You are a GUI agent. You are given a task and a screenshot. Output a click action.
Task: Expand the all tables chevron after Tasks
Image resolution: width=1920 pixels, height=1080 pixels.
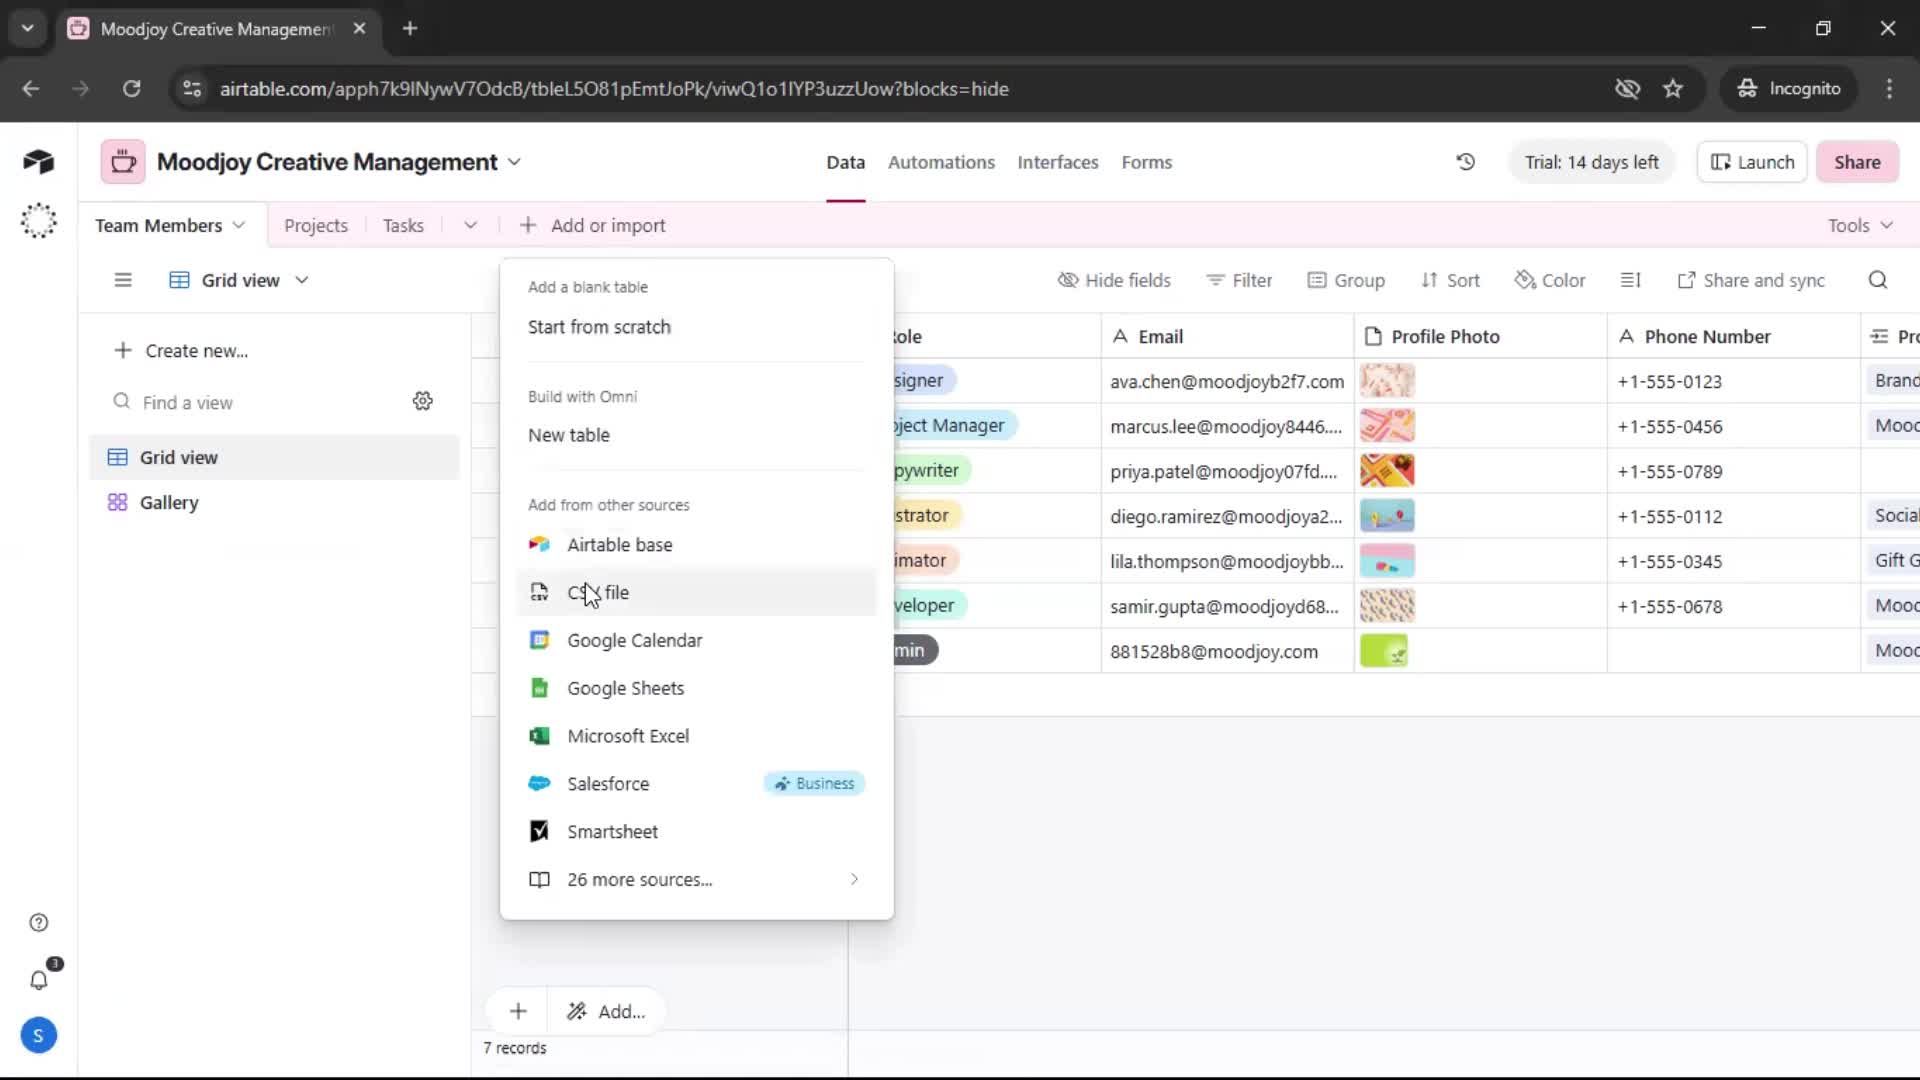coord(470,225)
